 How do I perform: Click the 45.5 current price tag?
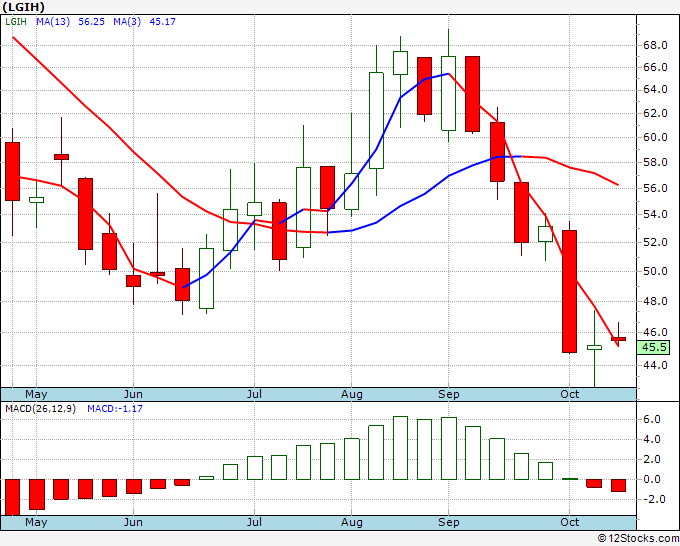pyautogui.click(x=654, y=347)
